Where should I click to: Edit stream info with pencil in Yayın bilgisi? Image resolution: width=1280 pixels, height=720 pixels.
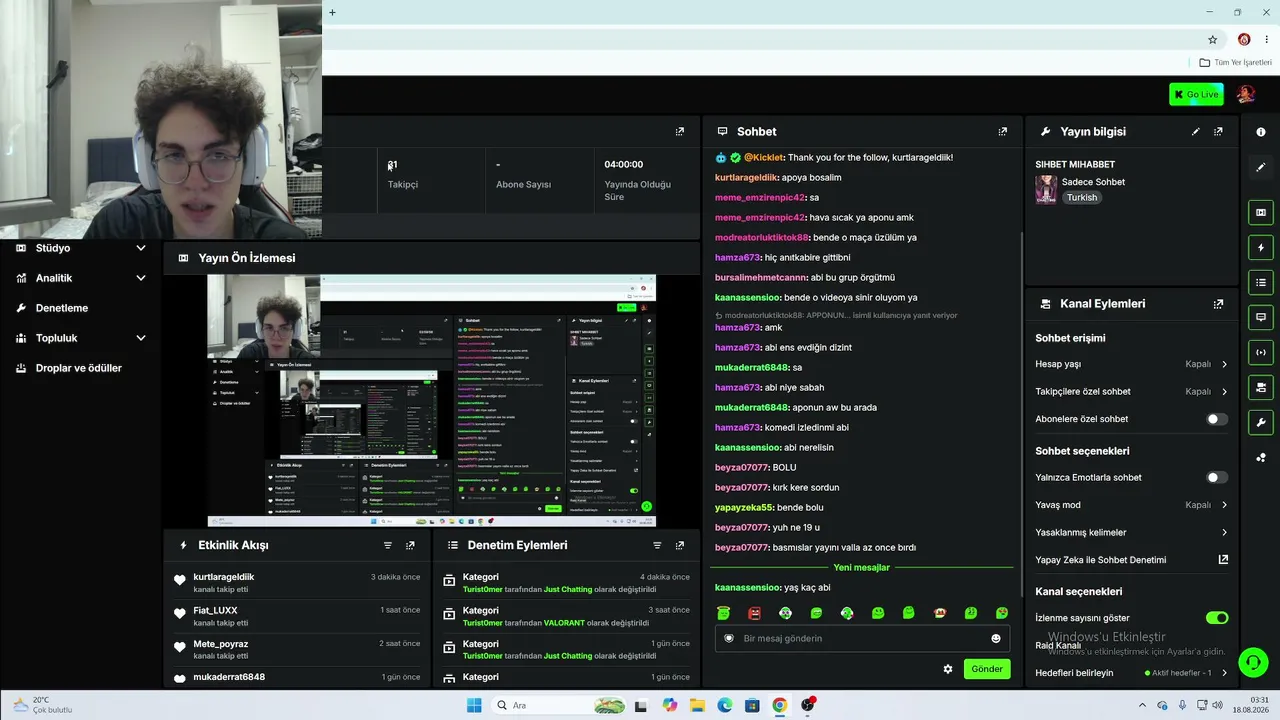[x=1195, y=131]
